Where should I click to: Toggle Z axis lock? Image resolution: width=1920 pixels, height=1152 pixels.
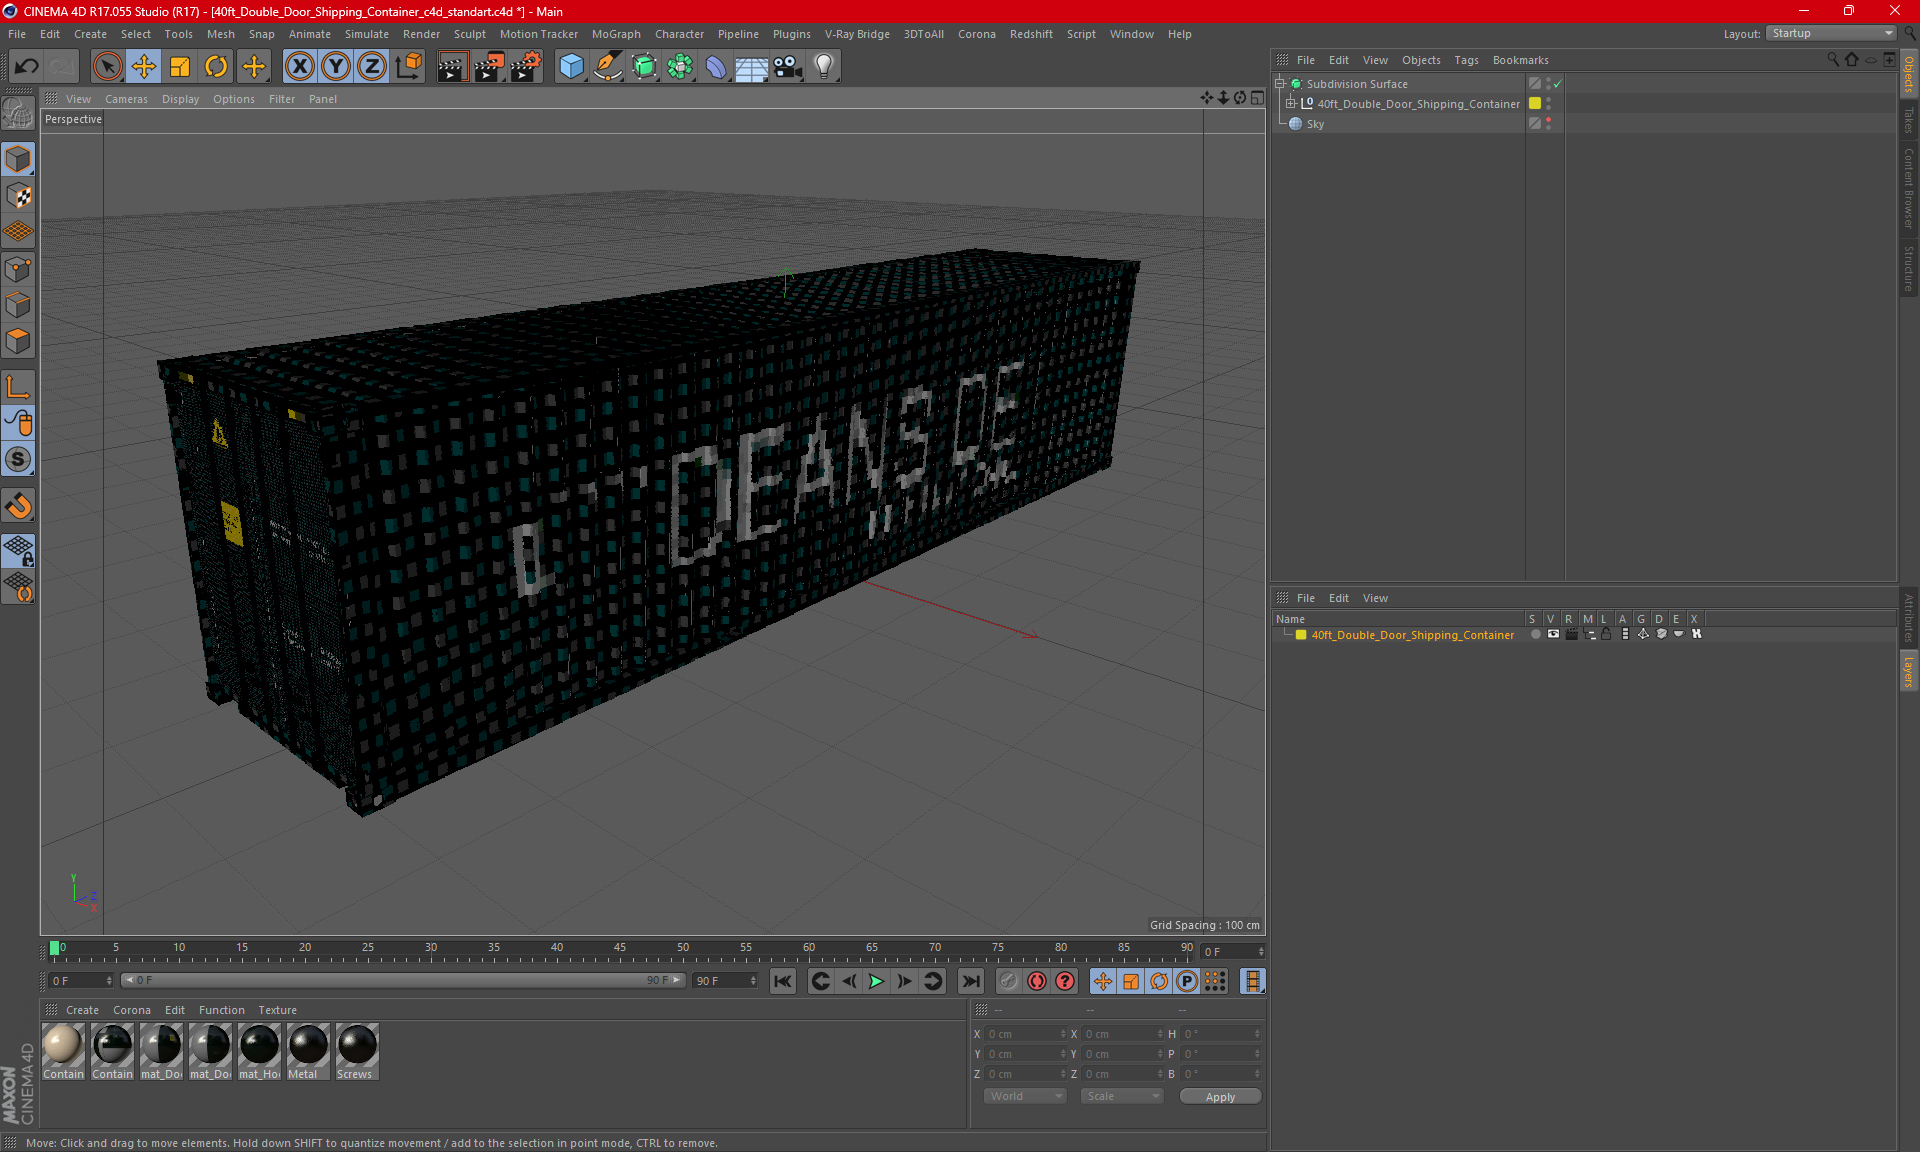point(372,66)
